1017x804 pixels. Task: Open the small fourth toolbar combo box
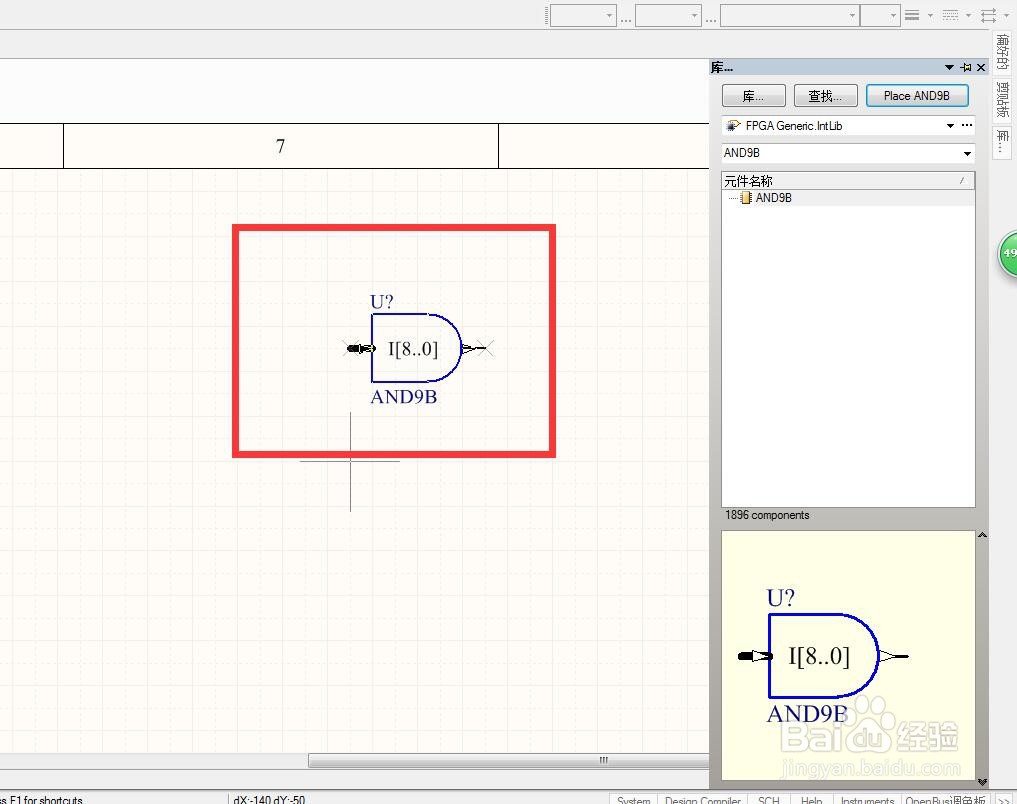click(x=880, y=15)
